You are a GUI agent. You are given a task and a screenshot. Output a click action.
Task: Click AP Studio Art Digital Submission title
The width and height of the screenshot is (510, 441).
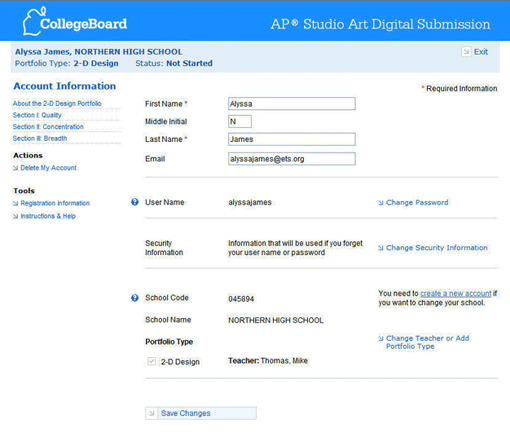[380, 24]
